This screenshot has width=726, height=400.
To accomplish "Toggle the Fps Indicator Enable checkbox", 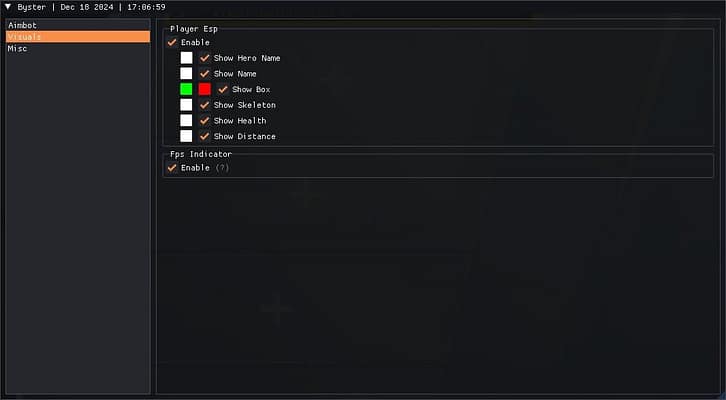I will 172,168.
